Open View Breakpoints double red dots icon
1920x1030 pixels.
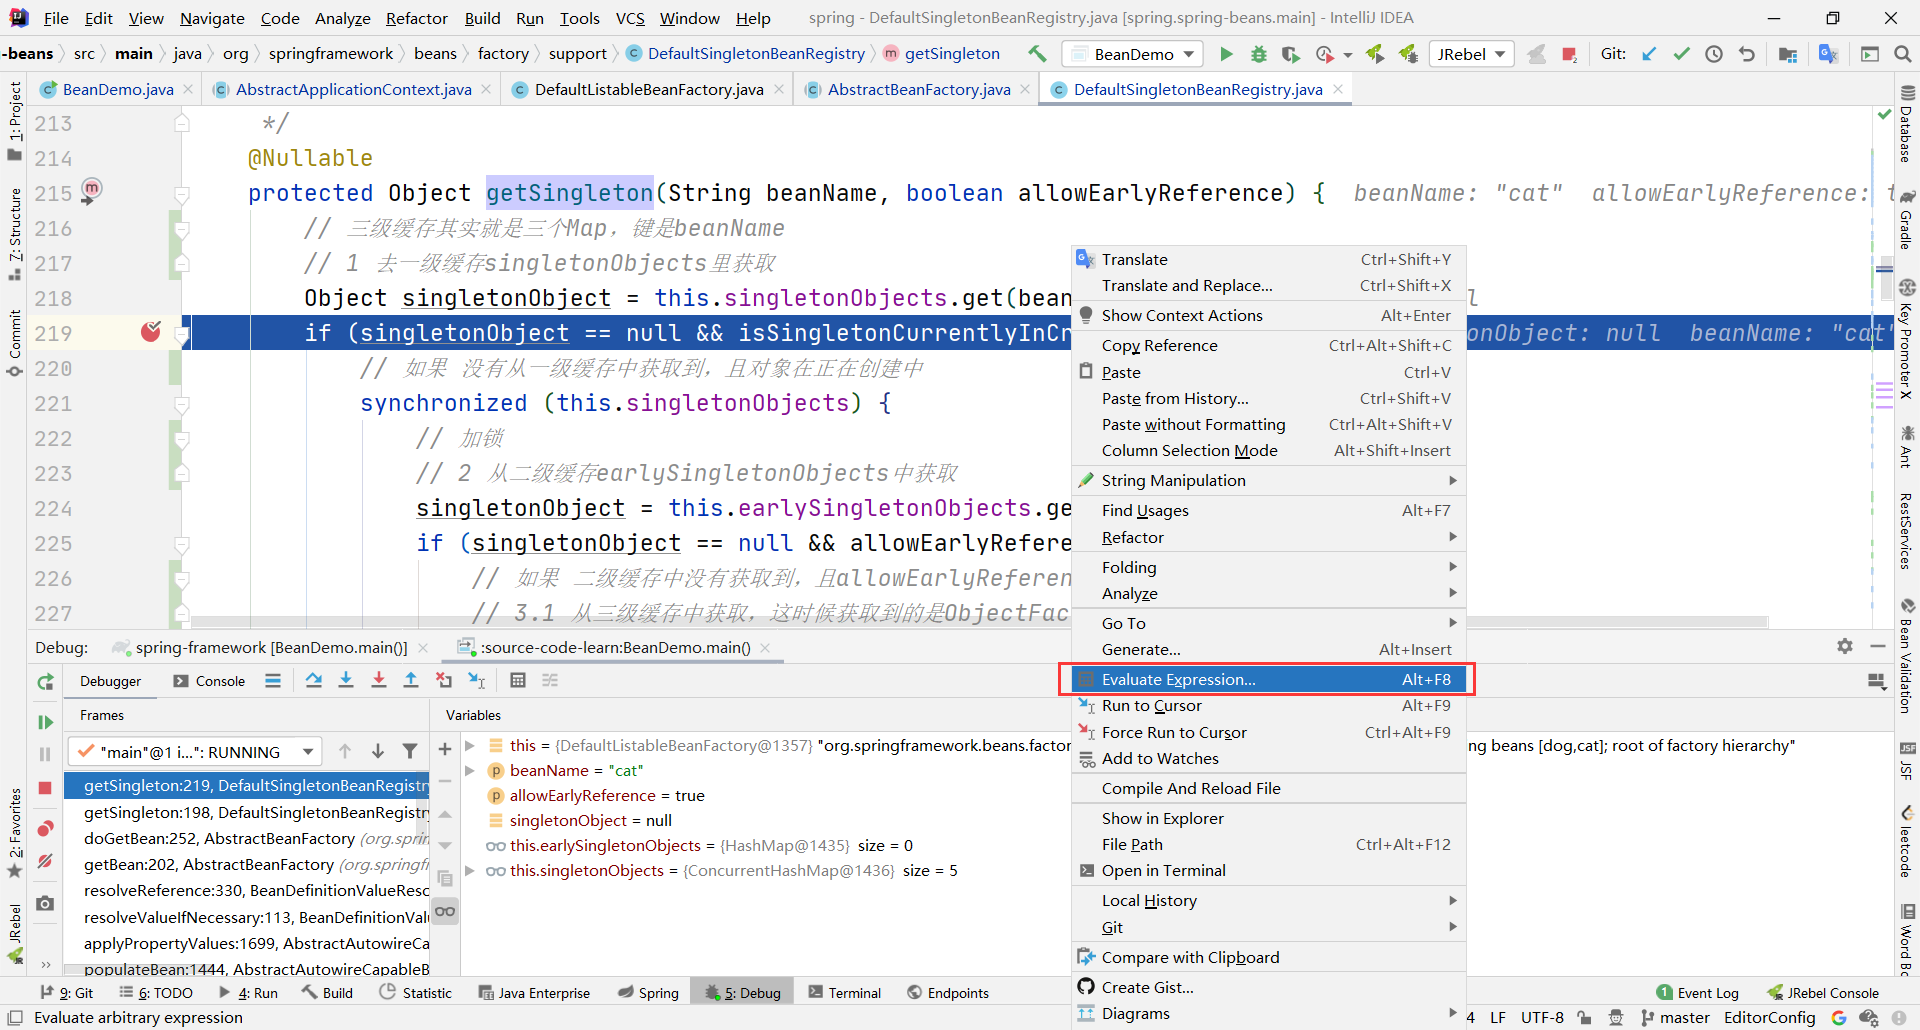click(45, 829)
